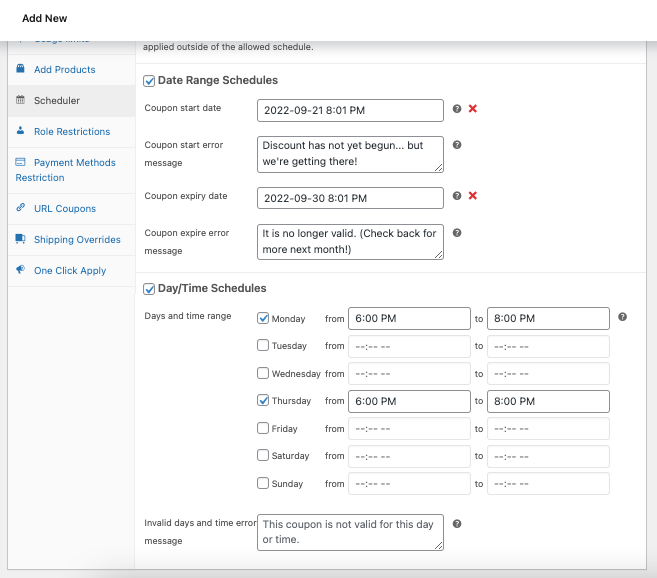Click the Wednesday to time field

[x=548, y=374]
